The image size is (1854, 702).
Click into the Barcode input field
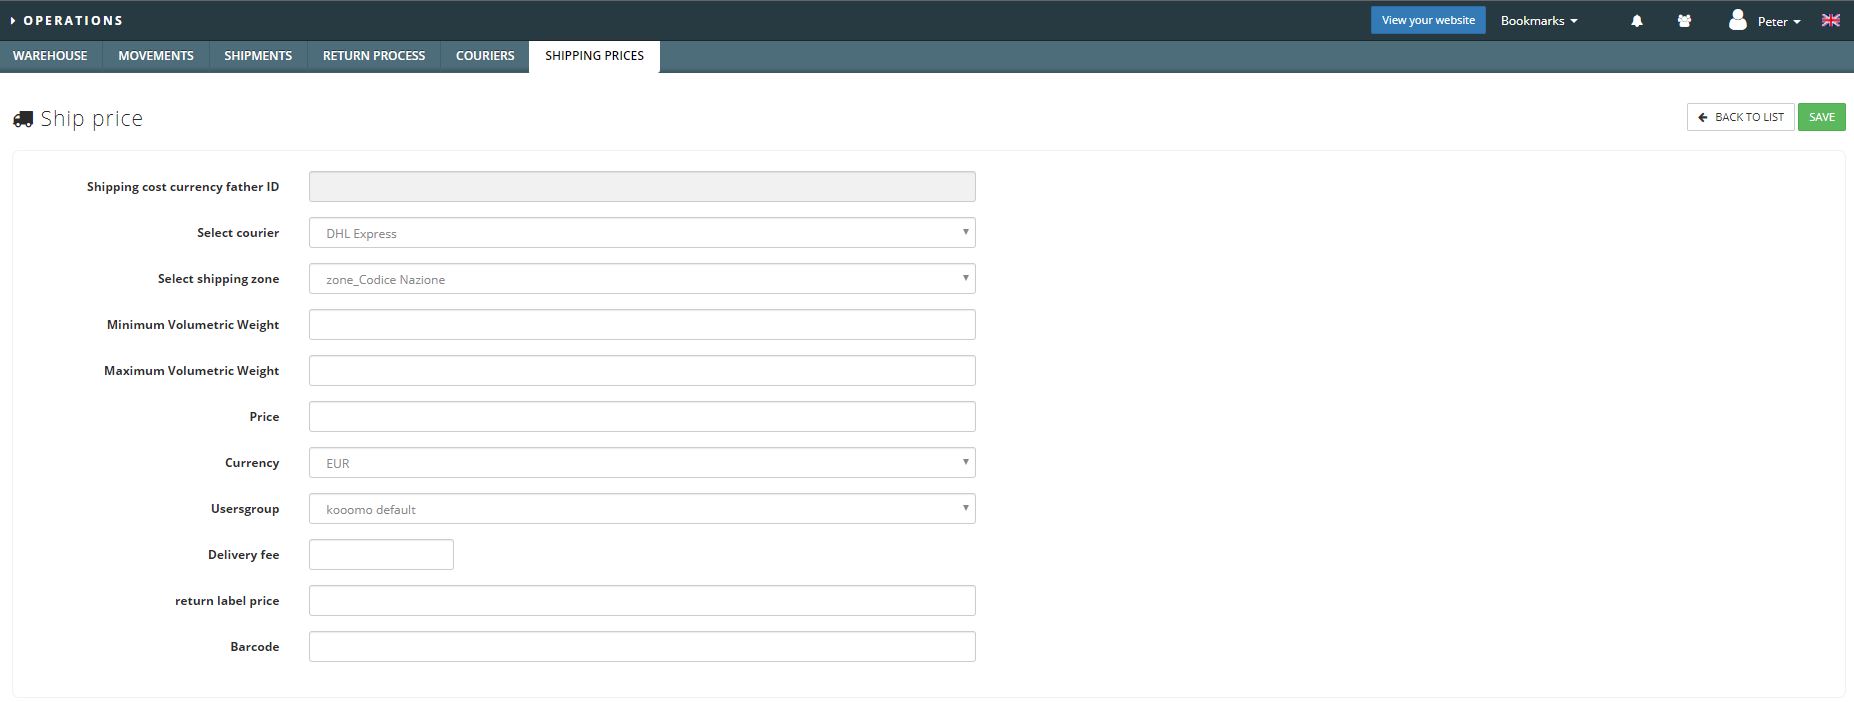pyautogui.click(x=642, y=647)
